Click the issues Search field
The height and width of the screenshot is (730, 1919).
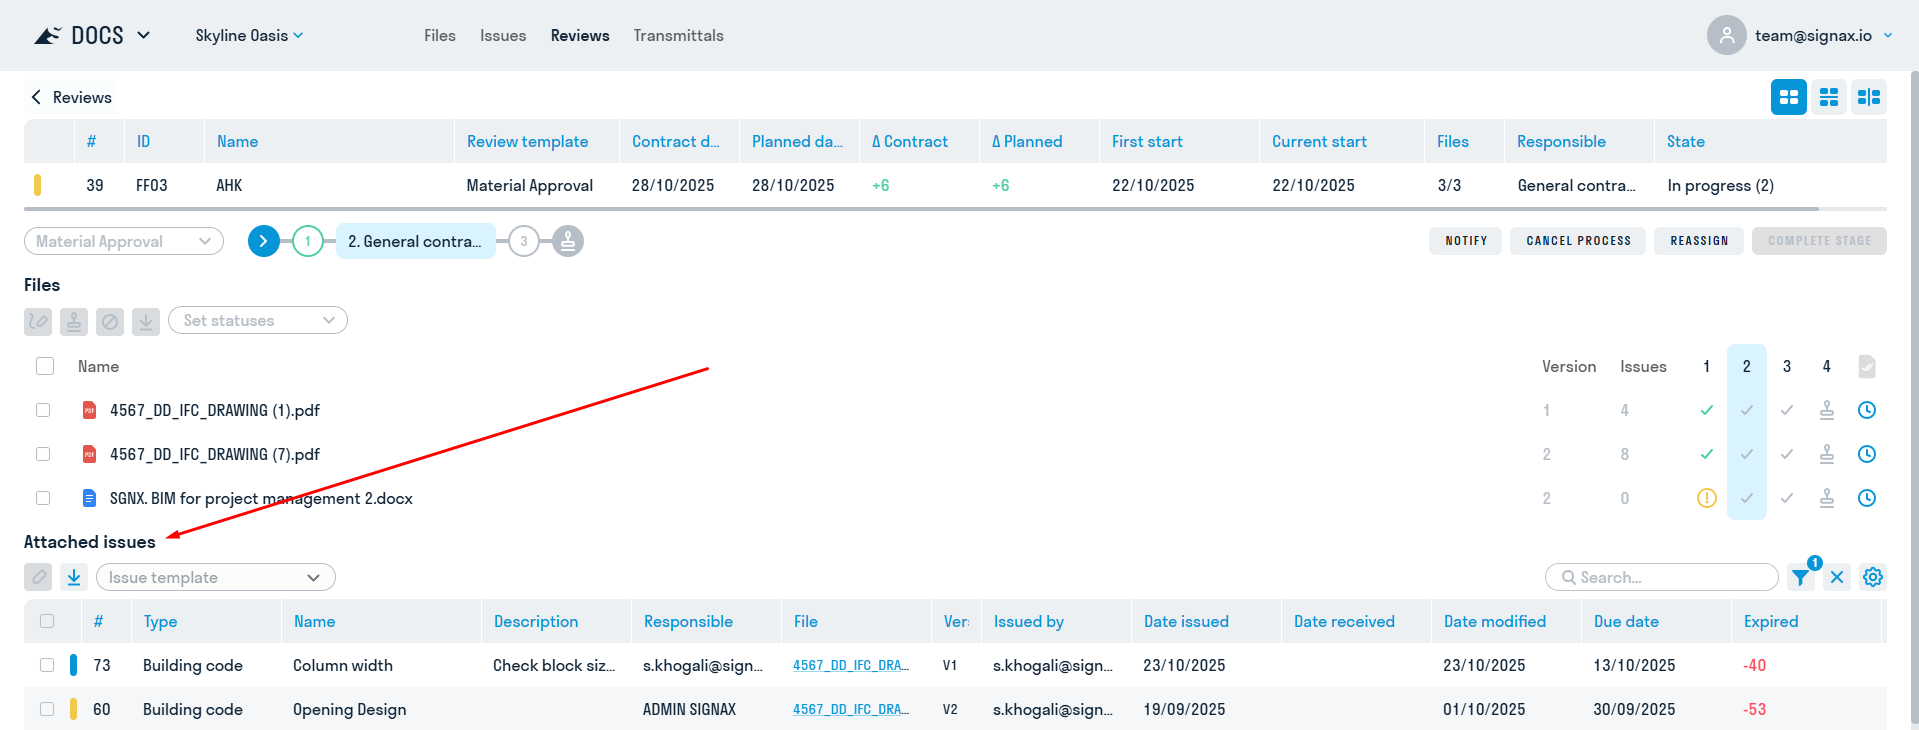1662,577
